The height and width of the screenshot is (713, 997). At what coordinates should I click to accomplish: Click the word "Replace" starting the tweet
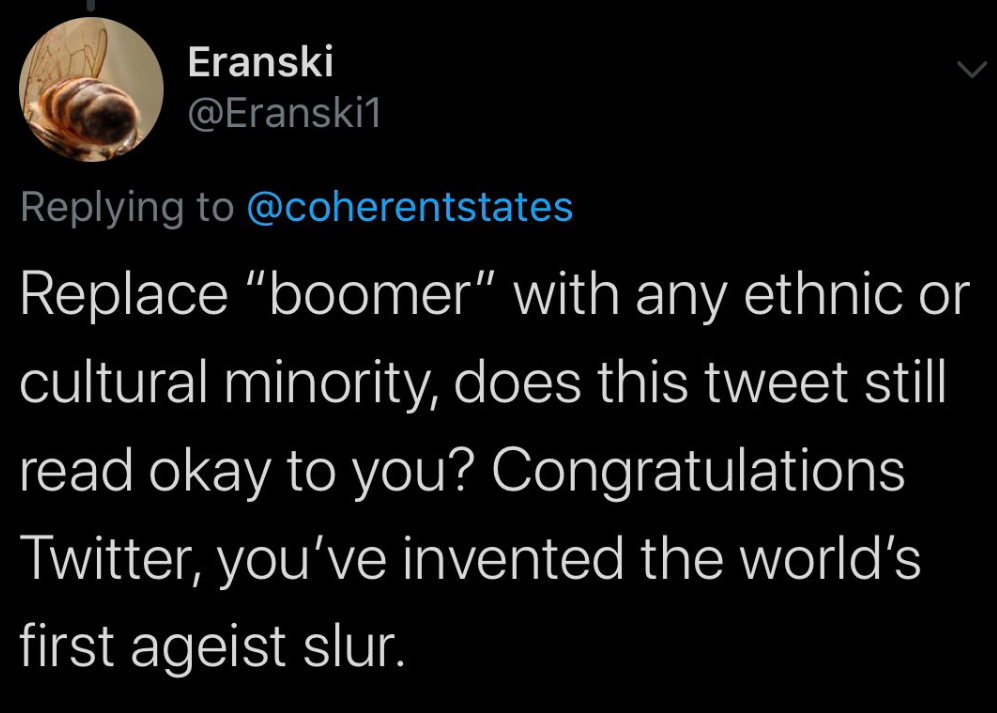(124, 294)
